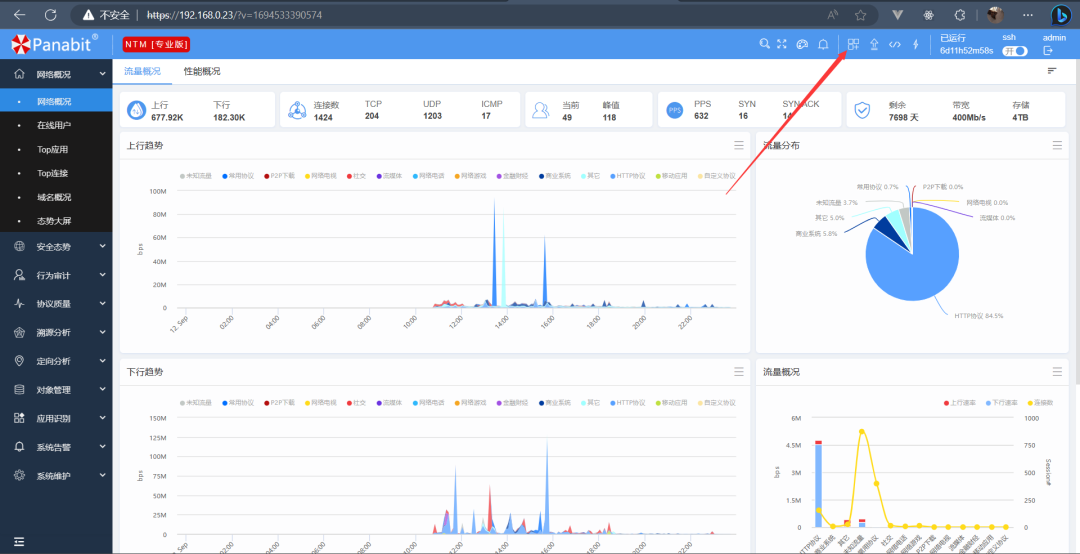Screen dimensions: 1080x554
Task: Click the admin username label
Action: [1054, 38]
